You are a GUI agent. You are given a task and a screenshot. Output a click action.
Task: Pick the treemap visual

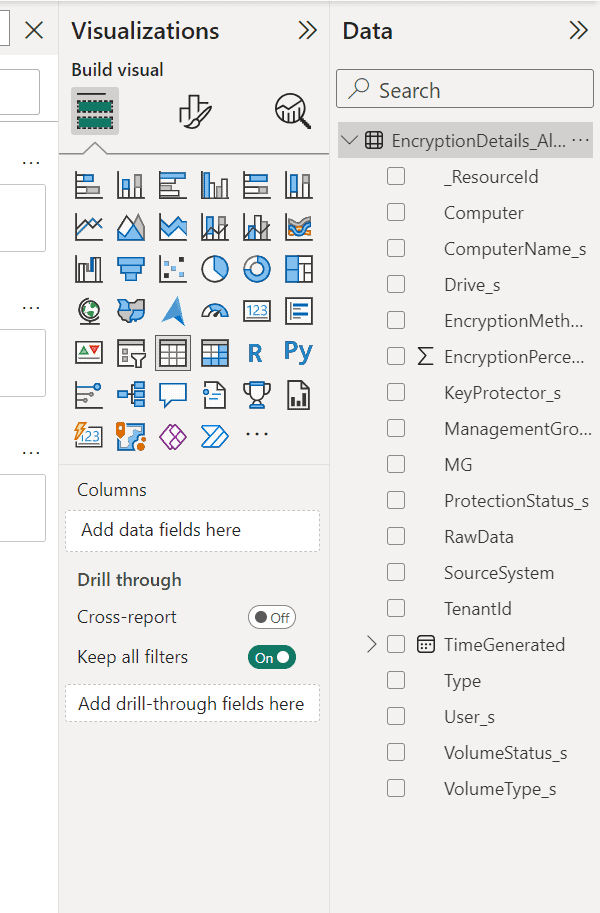[x=298, y=268]
